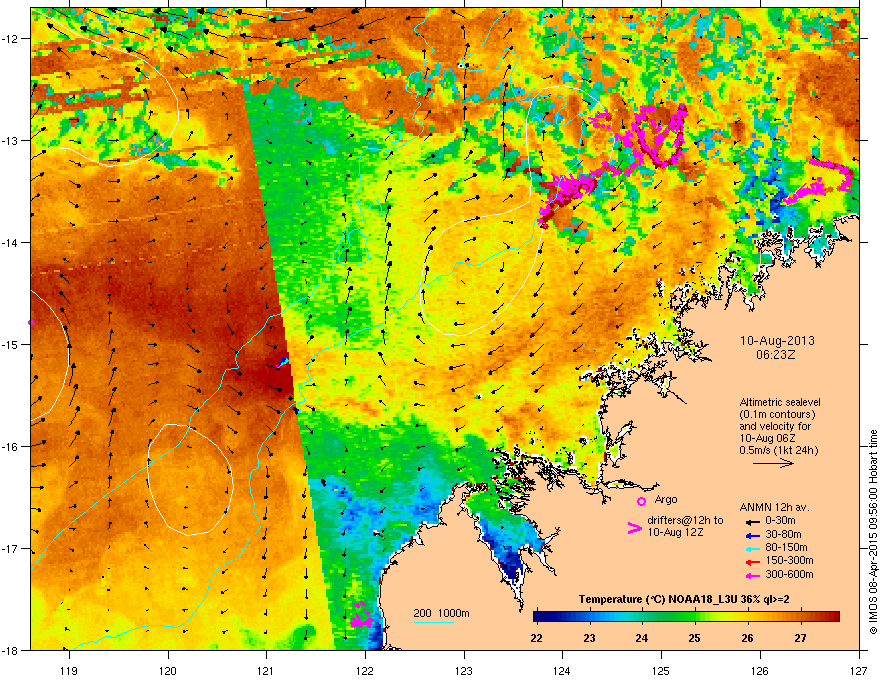Click the colorbar tick value 25
This screenshot has width=880, height=680.
coord(695,638)
